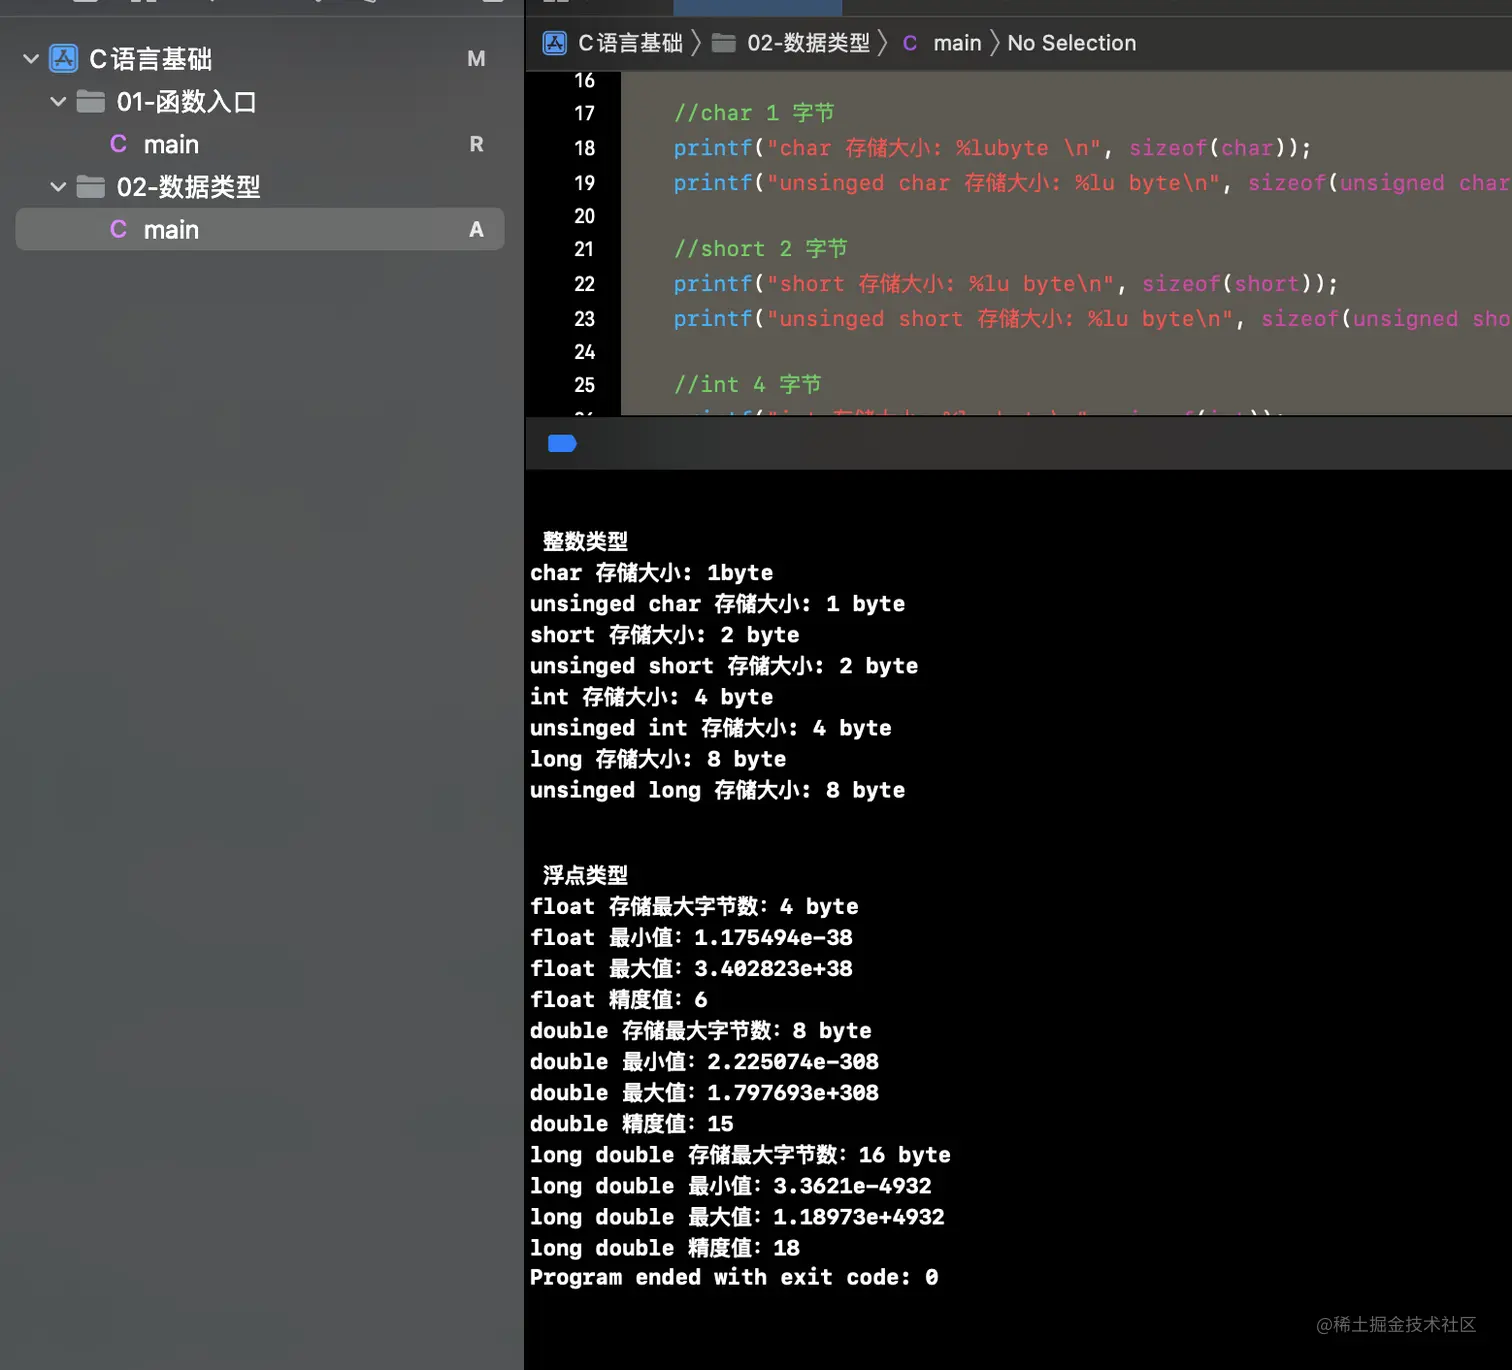
Task: Click the printf 'unsinged short 存储大小' code line
Action: pos(1092,319)
